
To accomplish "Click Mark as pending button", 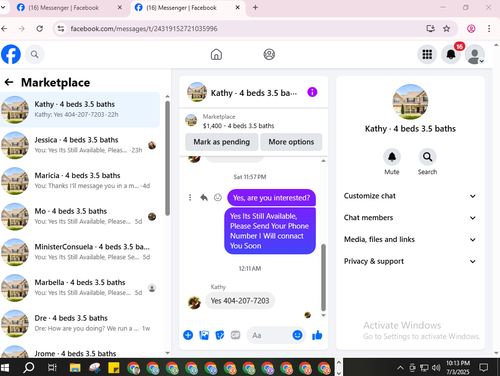I will click(222, 142).
